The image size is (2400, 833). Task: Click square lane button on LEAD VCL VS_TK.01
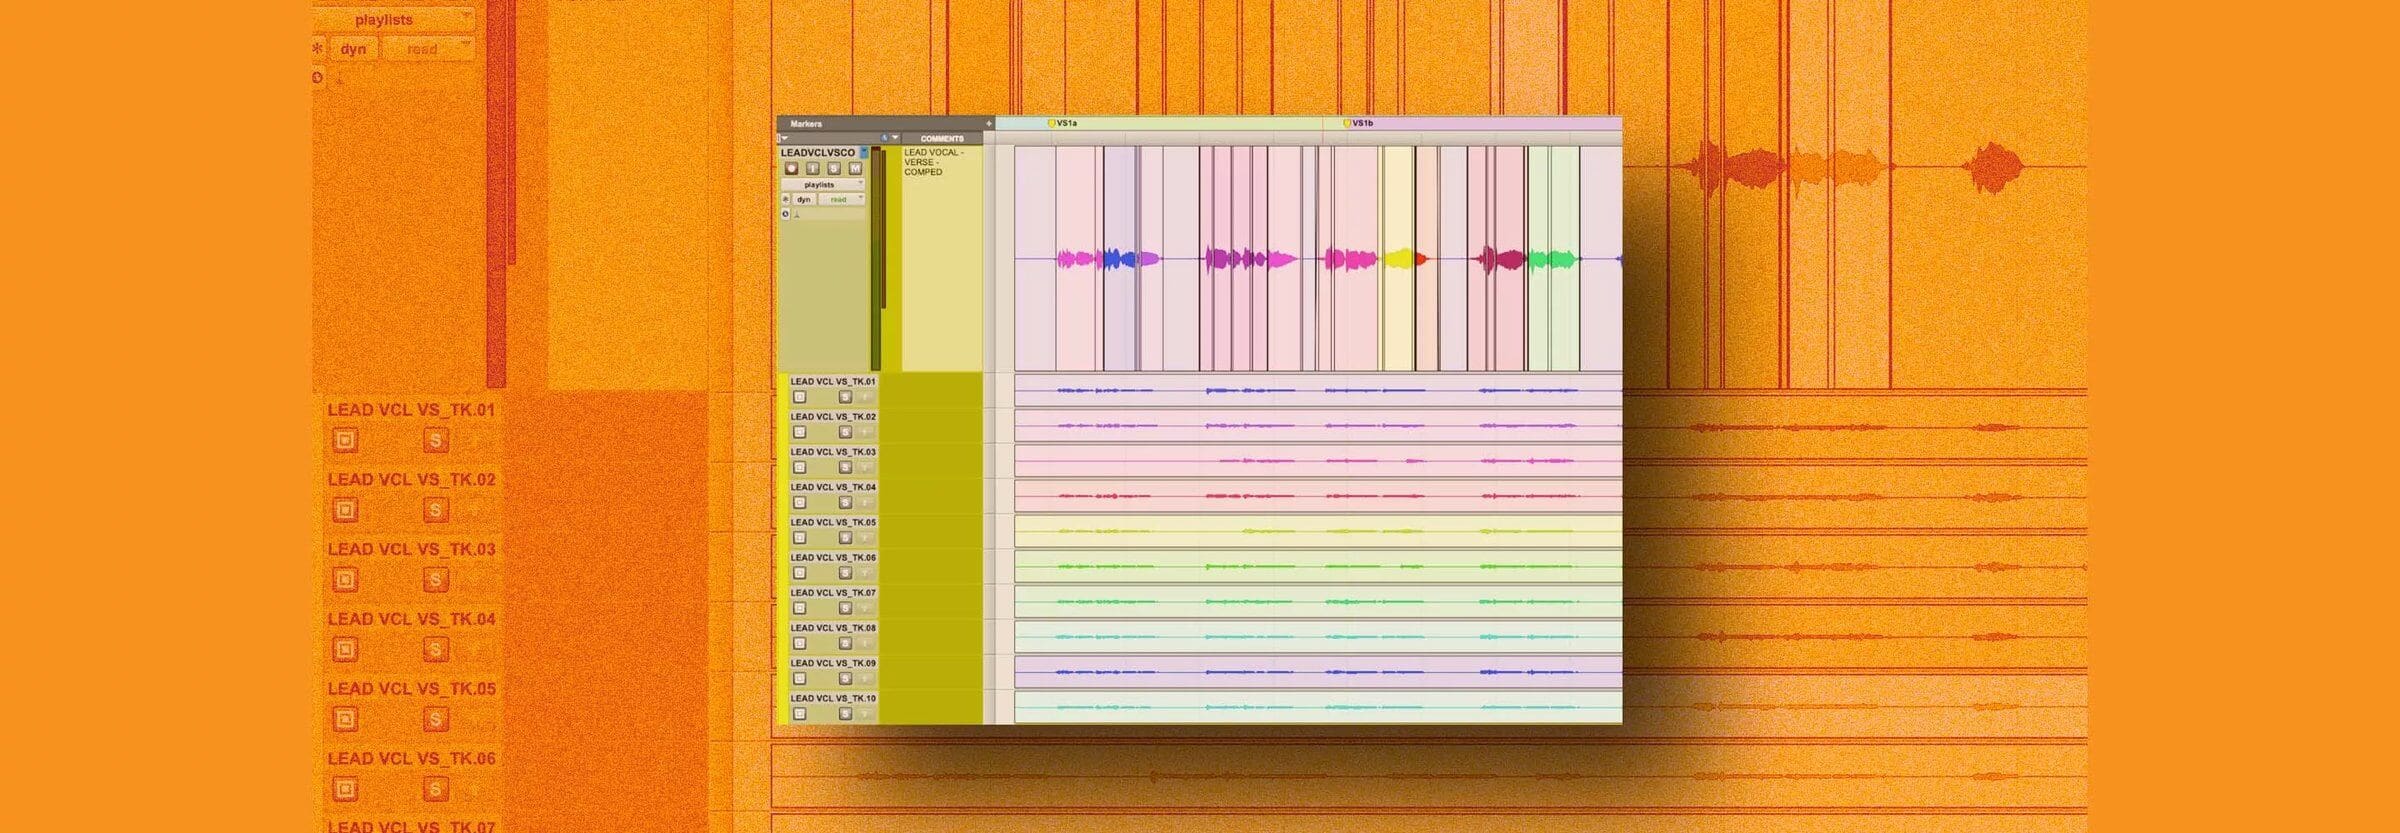[799, 397]
